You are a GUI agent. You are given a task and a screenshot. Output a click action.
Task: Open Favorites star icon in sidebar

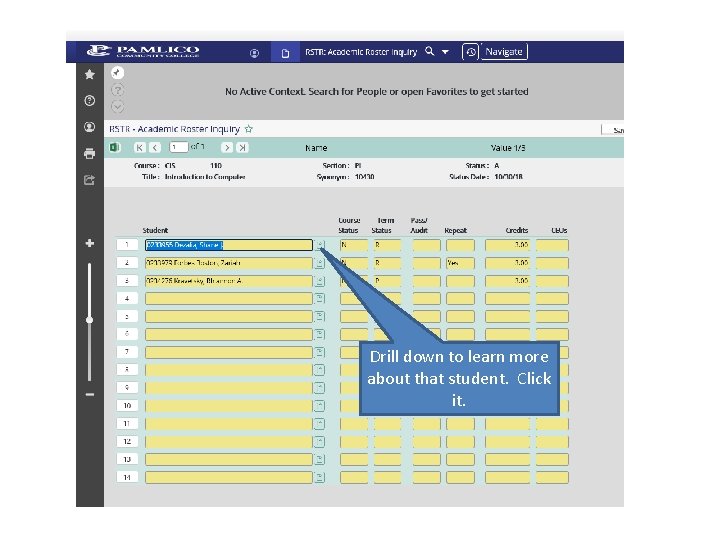(90, 74)
